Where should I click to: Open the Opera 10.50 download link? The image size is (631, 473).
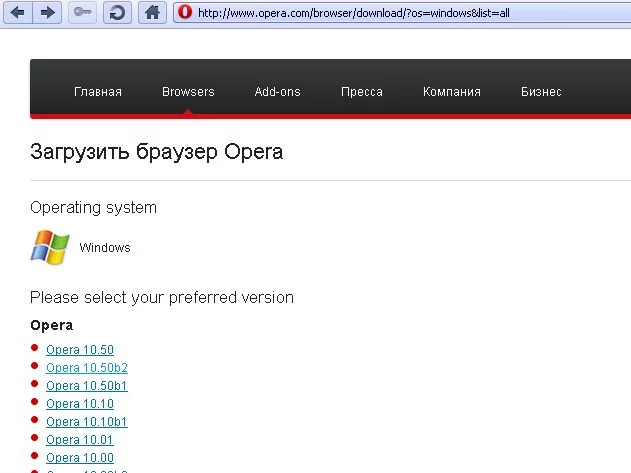coord(80,350)
